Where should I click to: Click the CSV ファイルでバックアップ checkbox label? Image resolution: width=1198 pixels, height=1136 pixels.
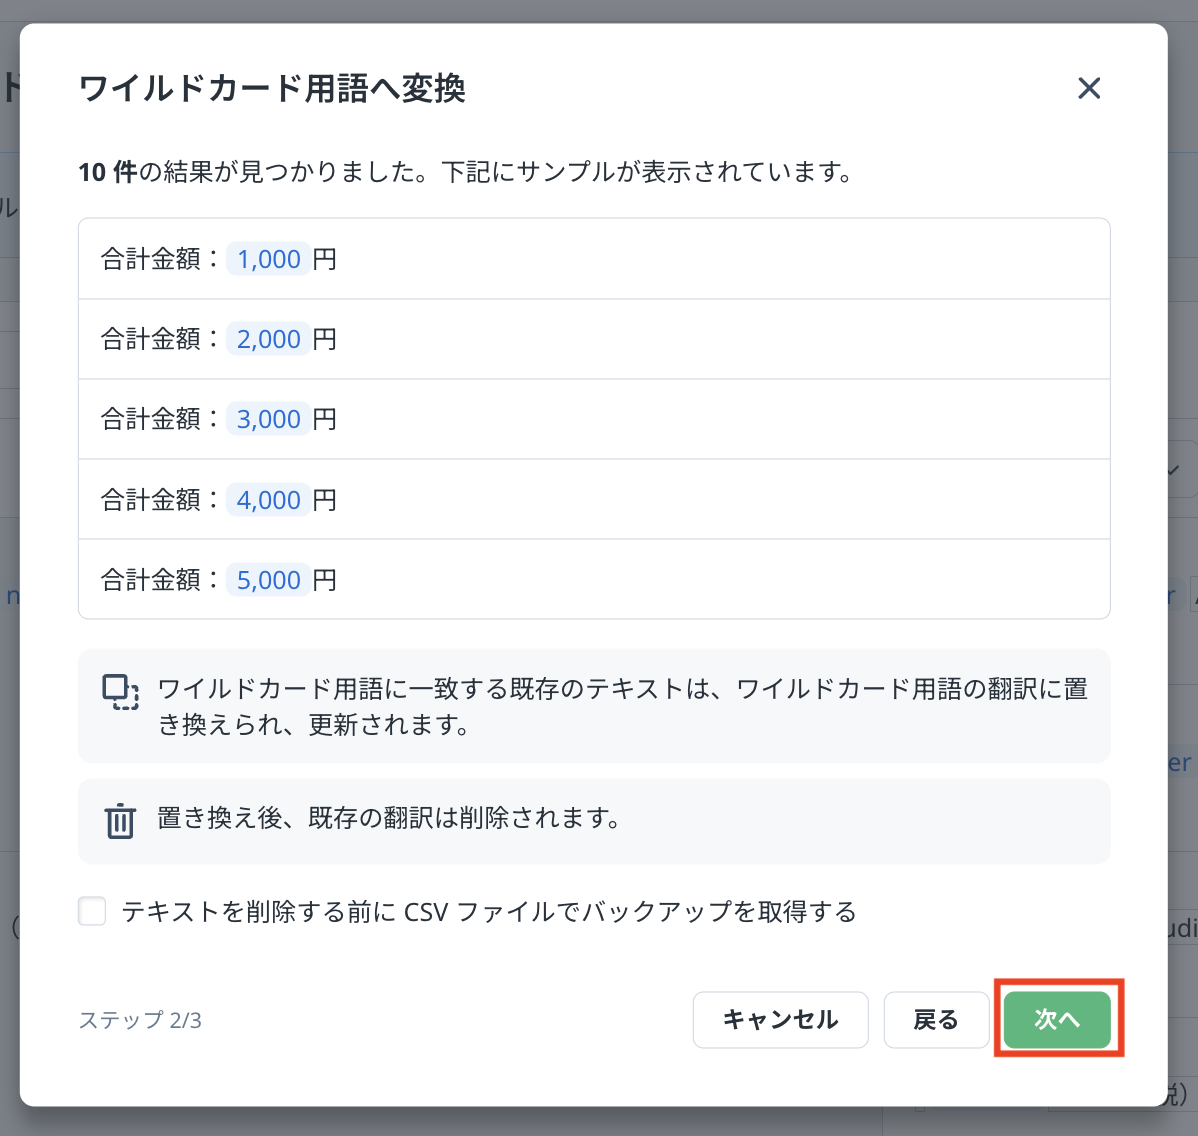pos(488,912)
